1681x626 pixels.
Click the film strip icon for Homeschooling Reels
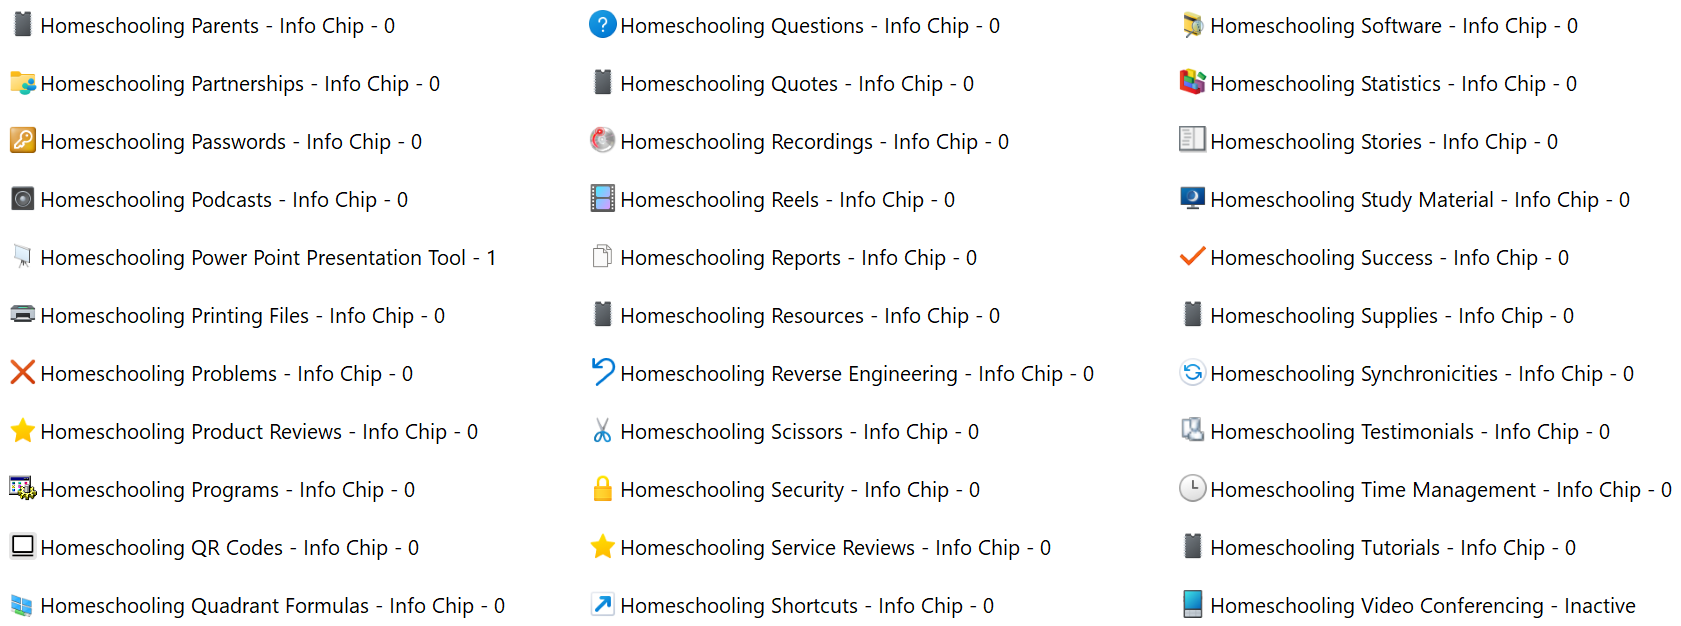point(602,199)
